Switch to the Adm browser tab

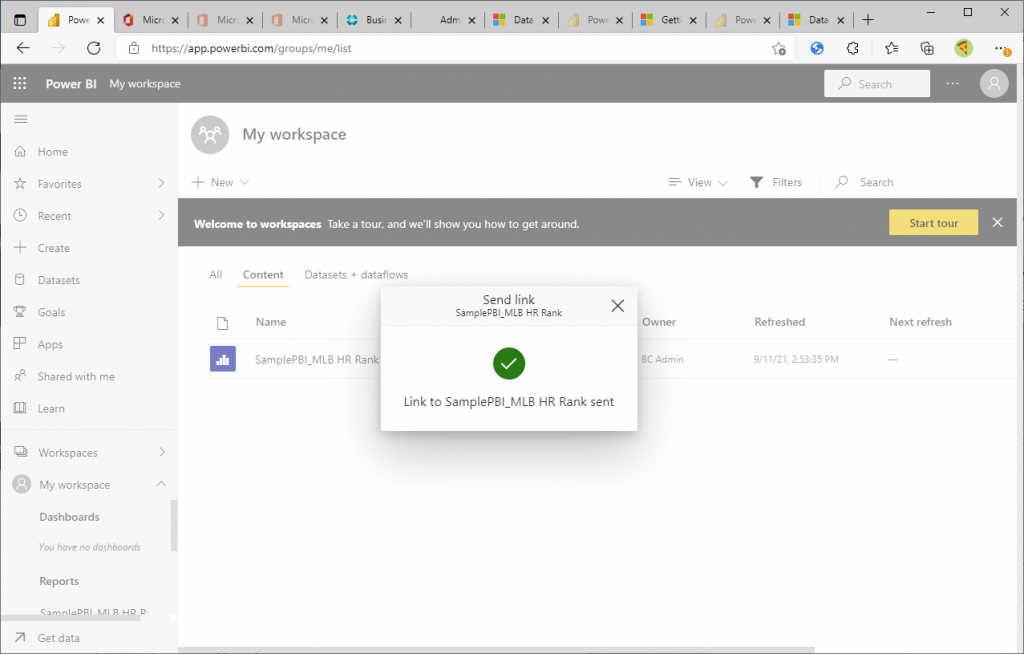coord(449,20)
